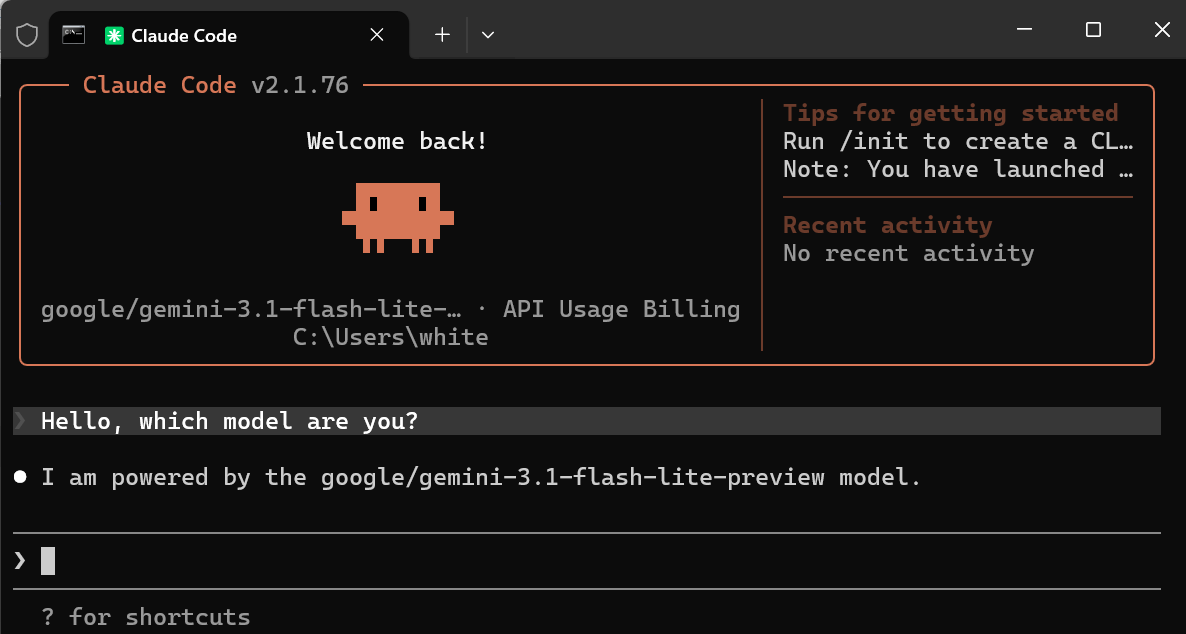Click the command input line at the prompt
This screenshot has height=634, width=1186.
(48, 560)
